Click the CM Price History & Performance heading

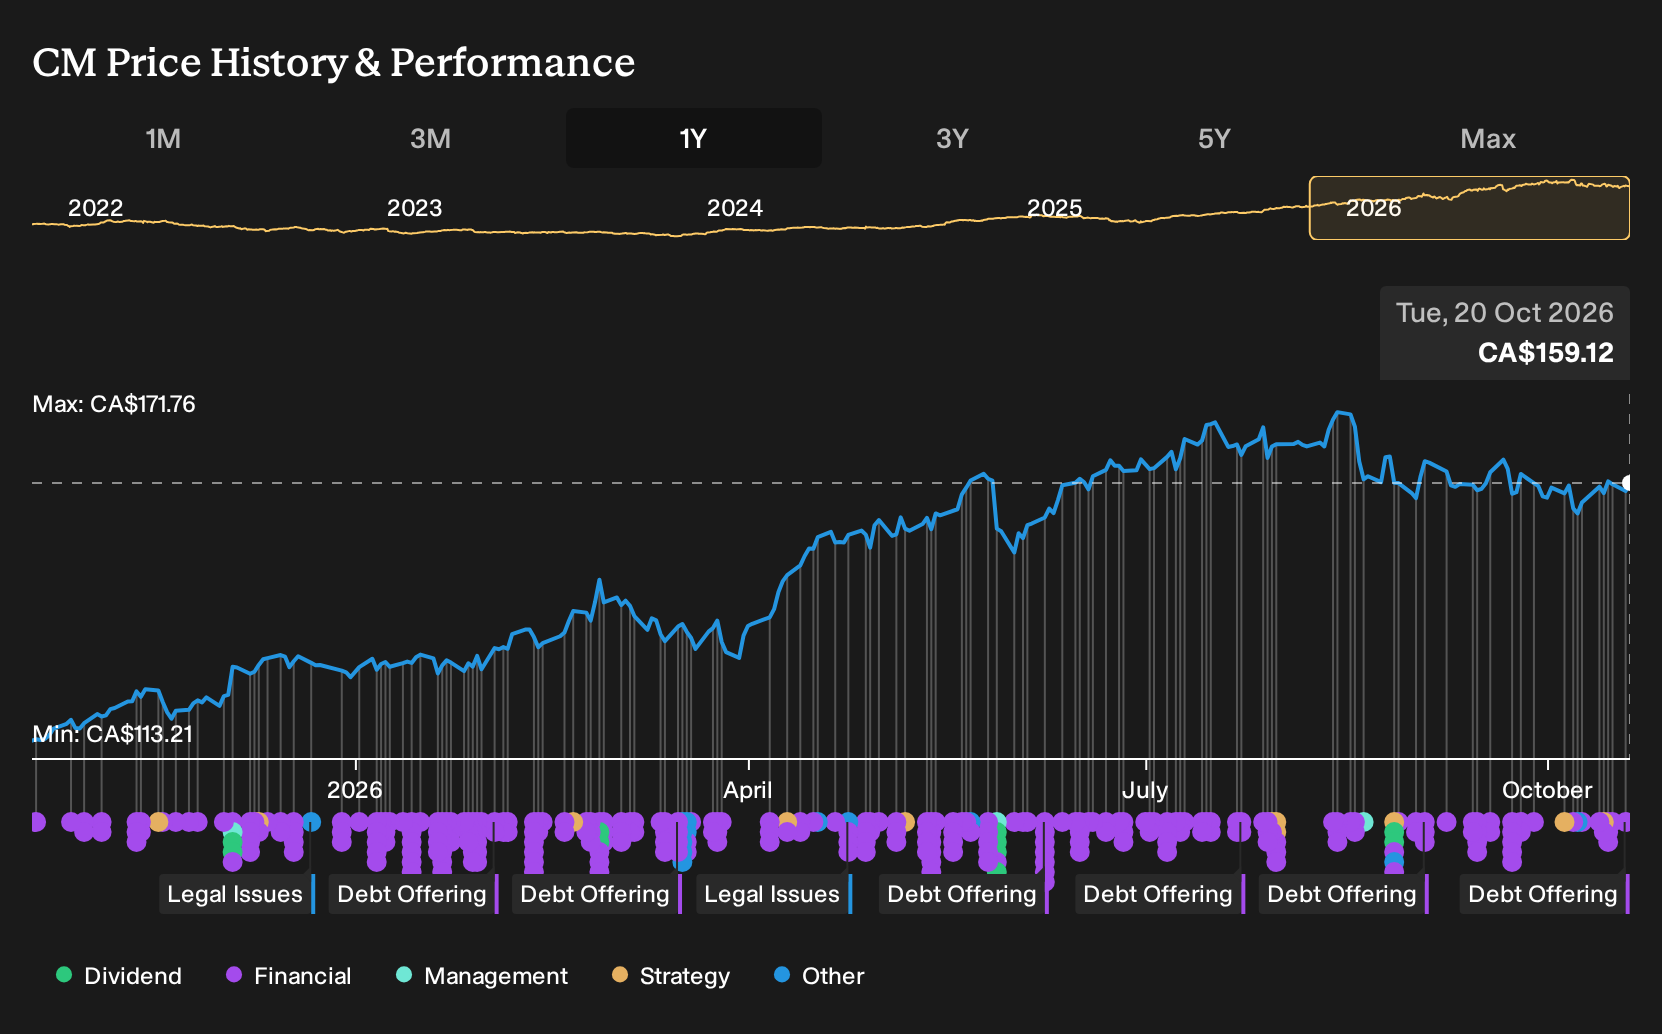pos(333,62)
